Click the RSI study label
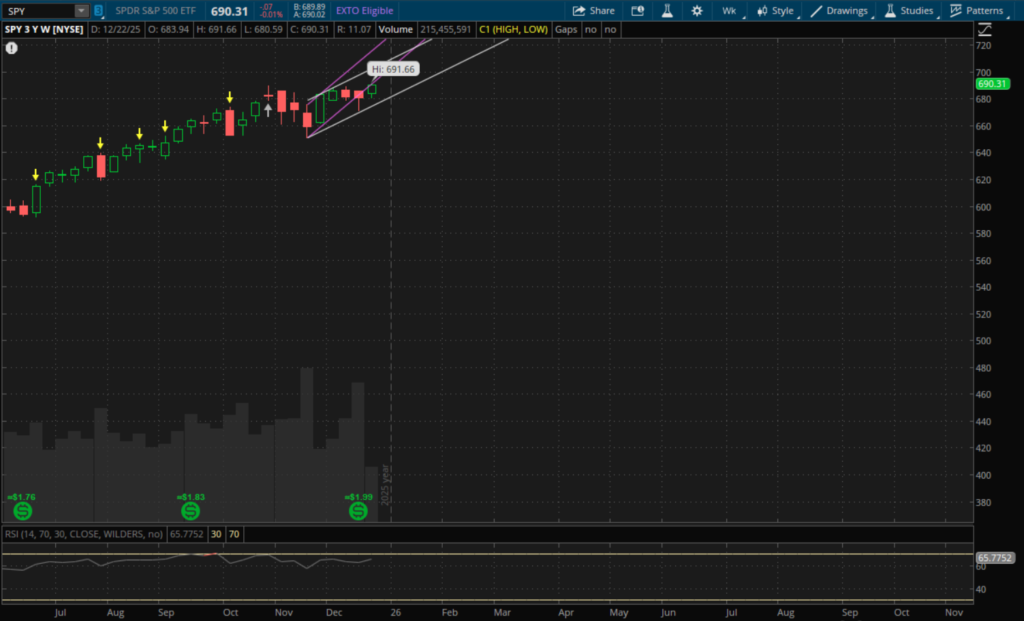The image size is (1024, 621). (82, 533)
